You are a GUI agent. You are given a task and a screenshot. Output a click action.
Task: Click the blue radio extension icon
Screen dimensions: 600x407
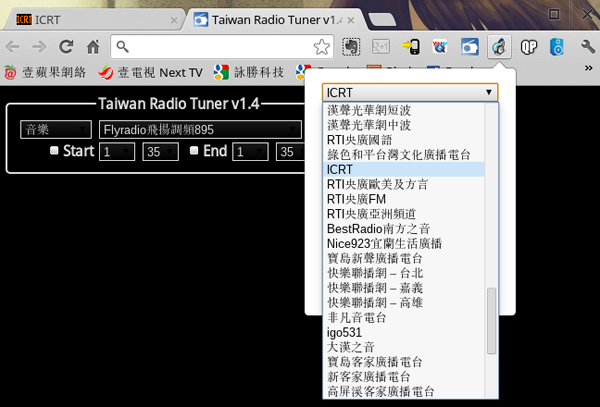pos(470,47)
